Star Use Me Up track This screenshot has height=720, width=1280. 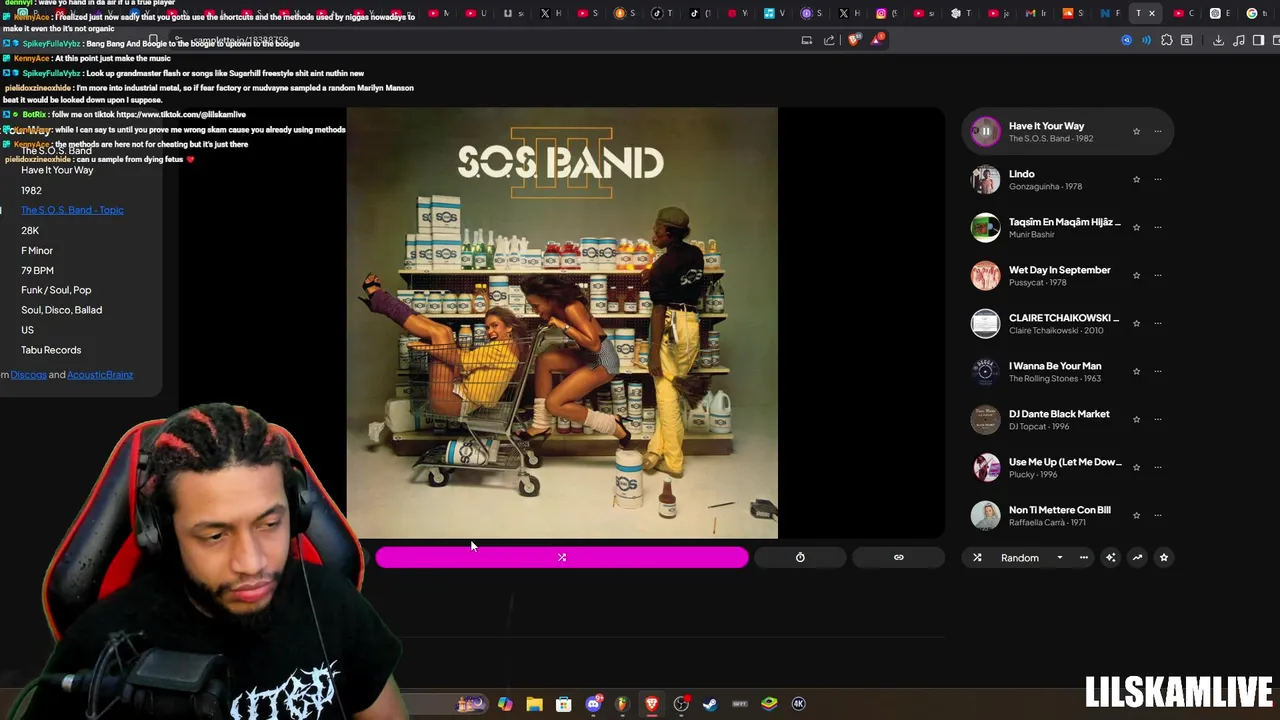pyautogui.click(x=1136, y=467)
